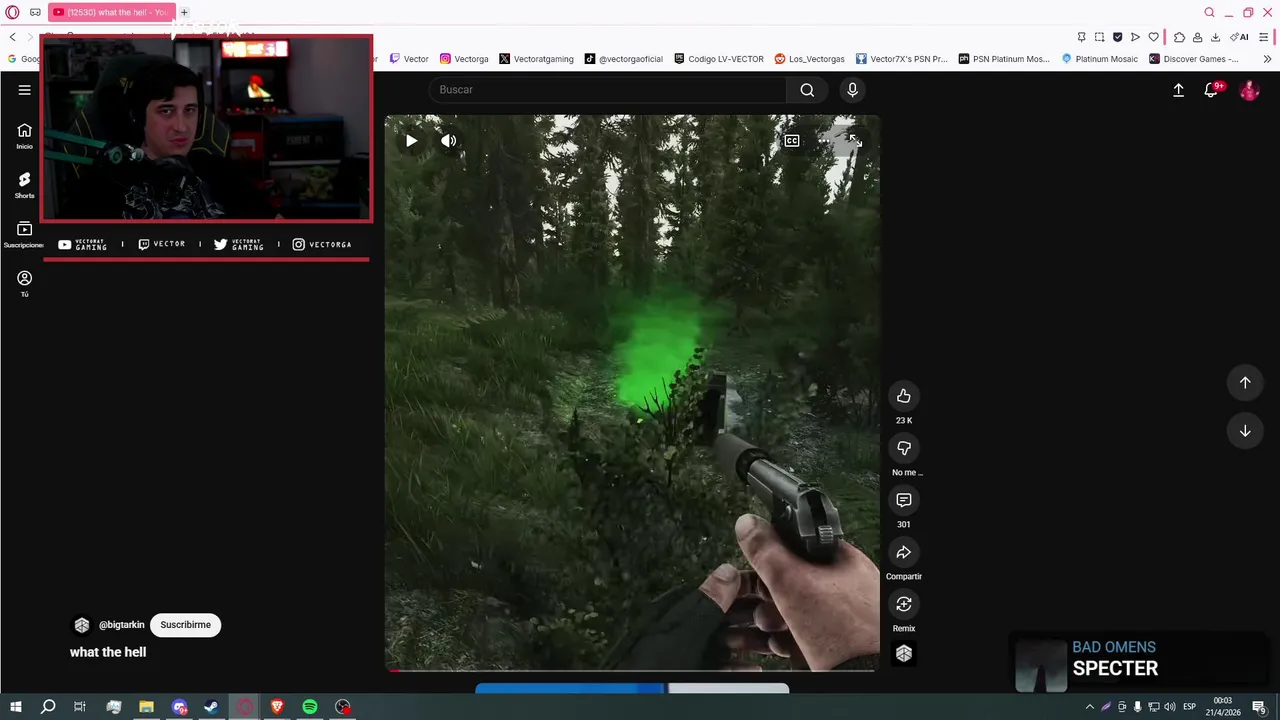Viewport: 1280px width, 720px height.
Task: Click the Buscar search field
Action: pyautogui.click(x=608, y=90)
